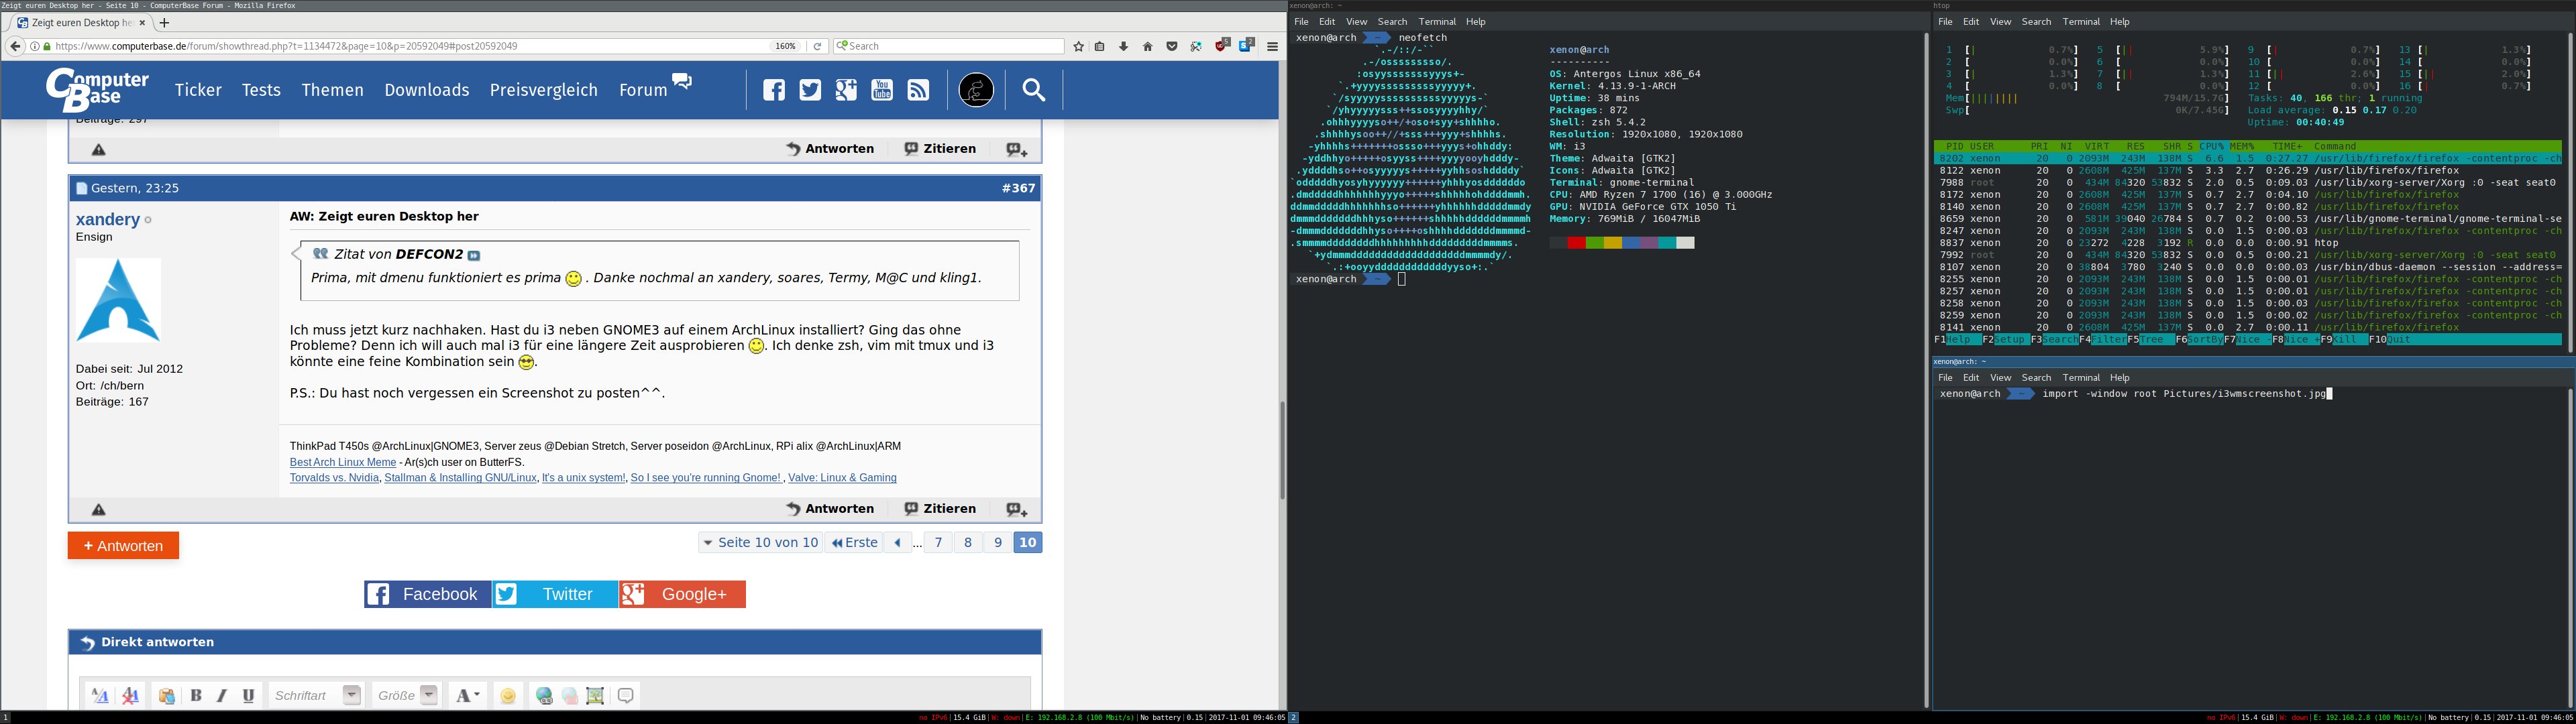Toggle underline formatting in reply editor

pyautogui.click(x=248, y=696)
